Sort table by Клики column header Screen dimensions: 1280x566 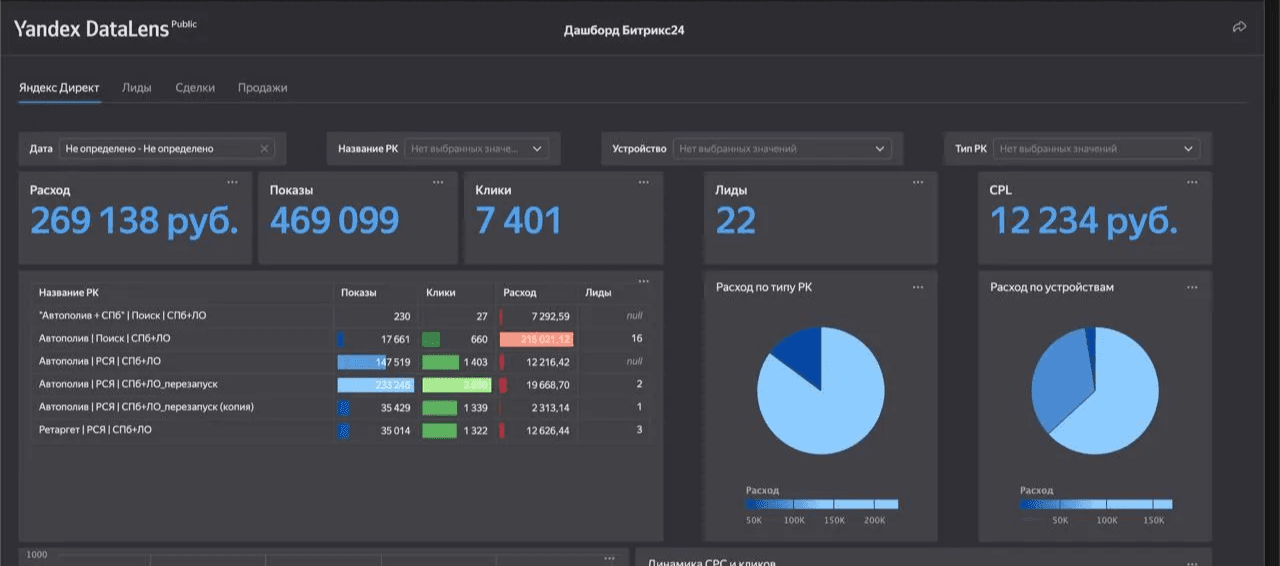point(441,293)
